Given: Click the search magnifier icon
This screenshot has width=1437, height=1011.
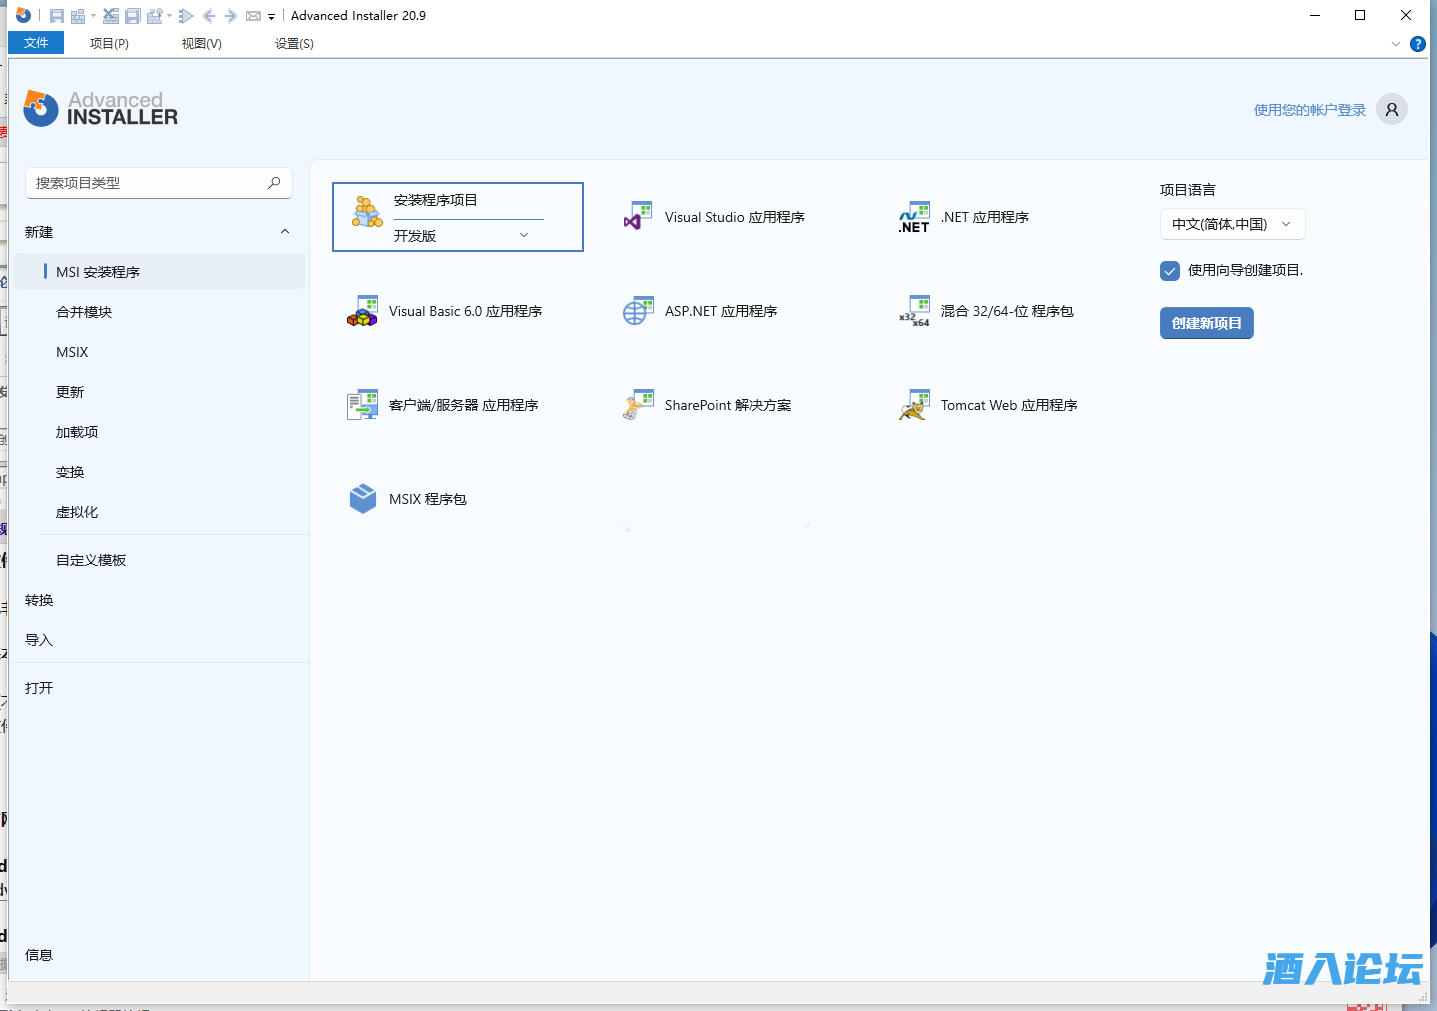Looking at the screenshot, I should coord(274,183).
